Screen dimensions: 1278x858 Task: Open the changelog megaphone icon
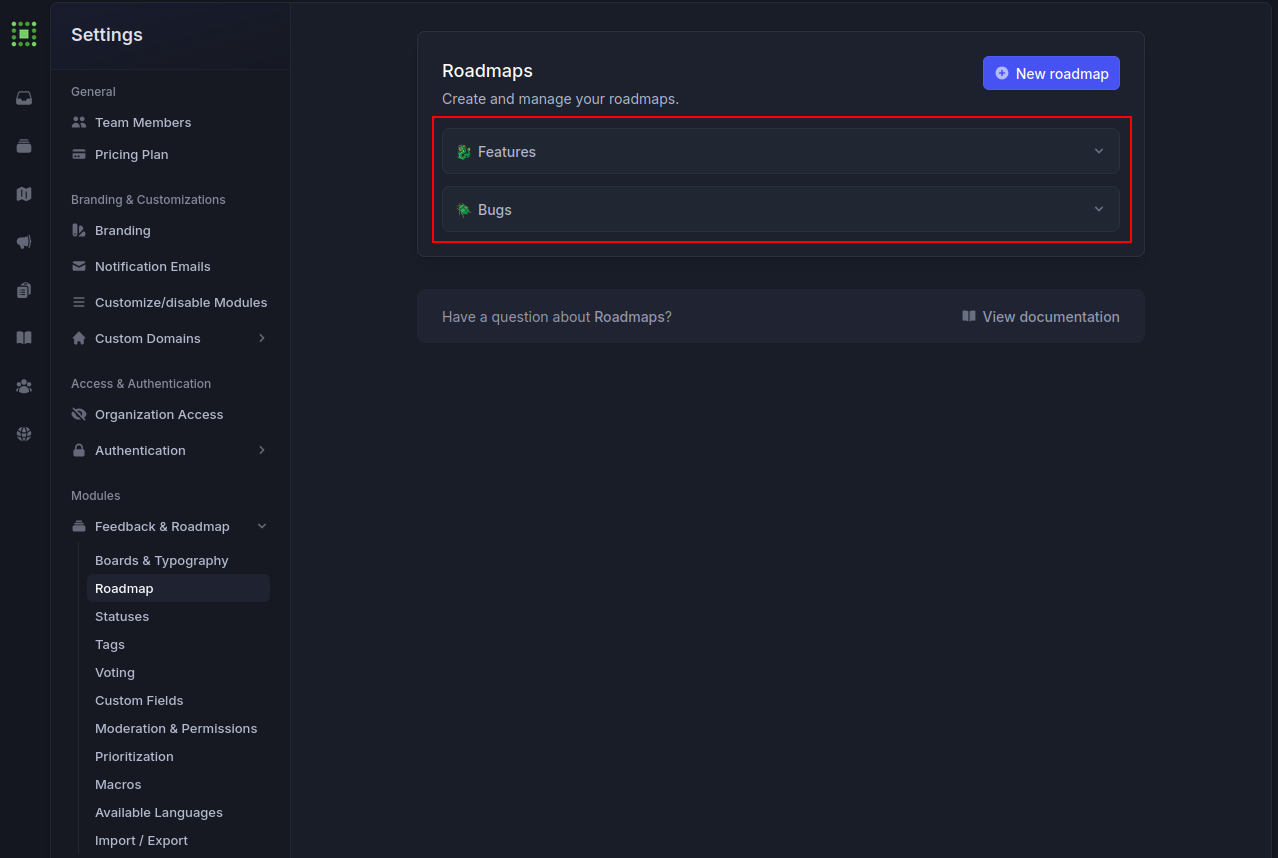(x=24, y=242)
